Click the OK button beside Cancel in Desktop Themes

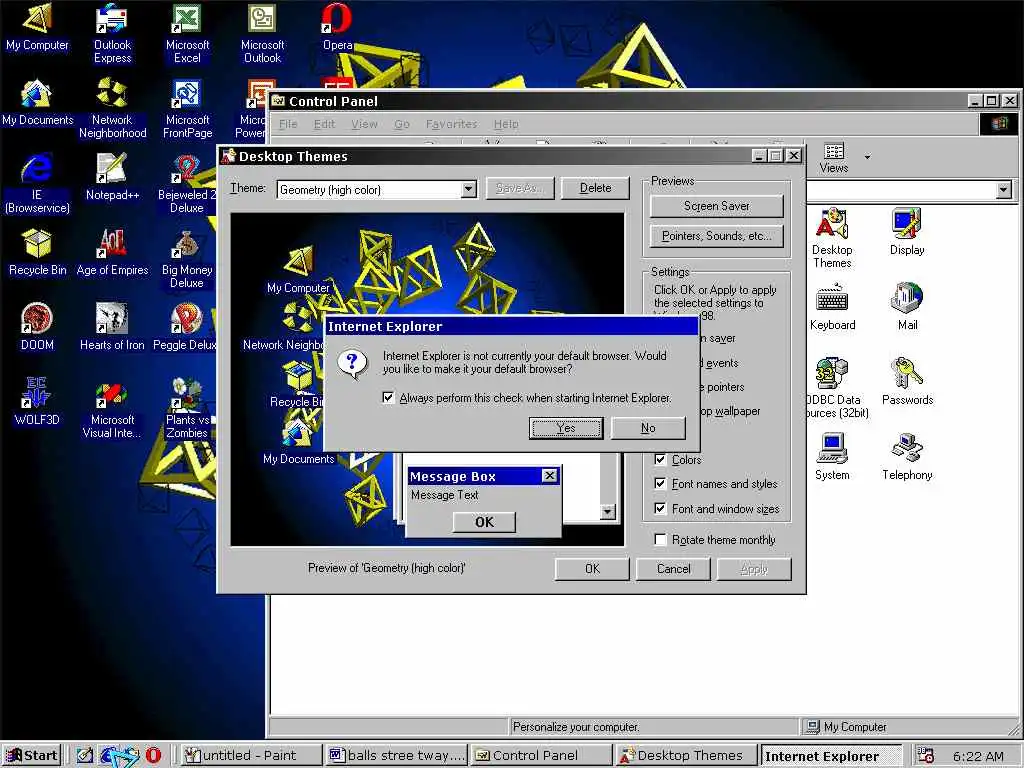[592, 569]
